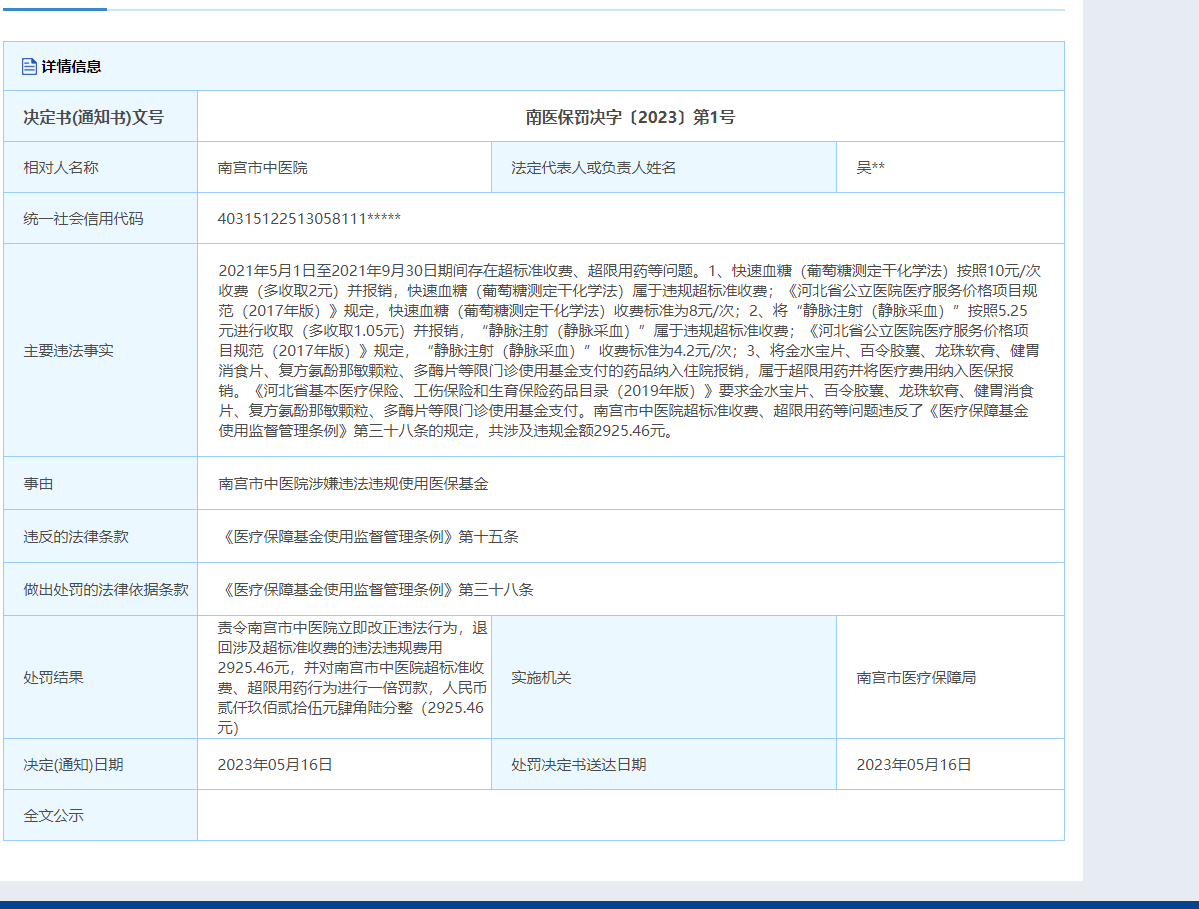Select credit code 40315122513058111*****

coord(309,219)
